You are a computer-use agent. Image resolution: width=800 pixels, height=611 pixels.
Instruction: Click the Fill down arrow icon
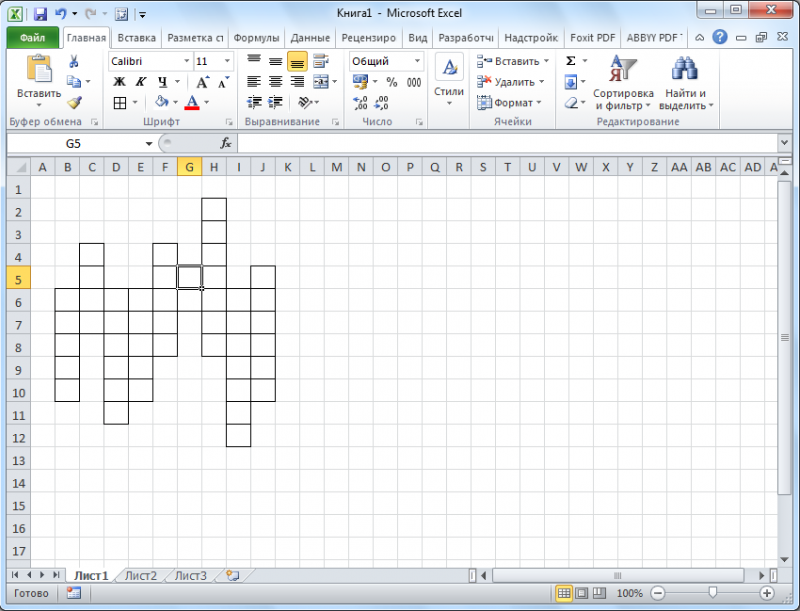pos(571,82)
